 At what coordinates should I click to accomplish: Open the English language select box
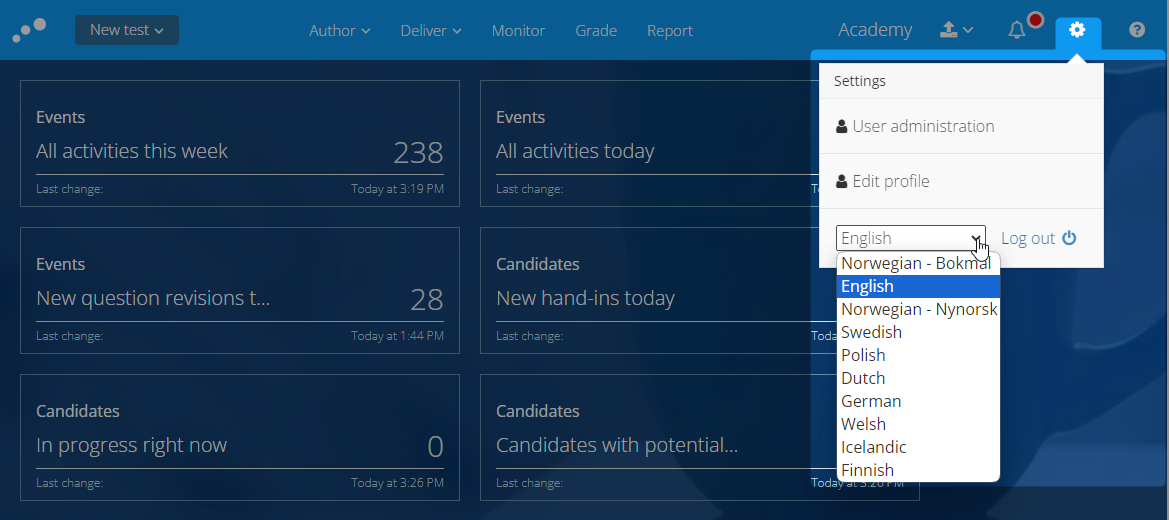coord(911,238)
